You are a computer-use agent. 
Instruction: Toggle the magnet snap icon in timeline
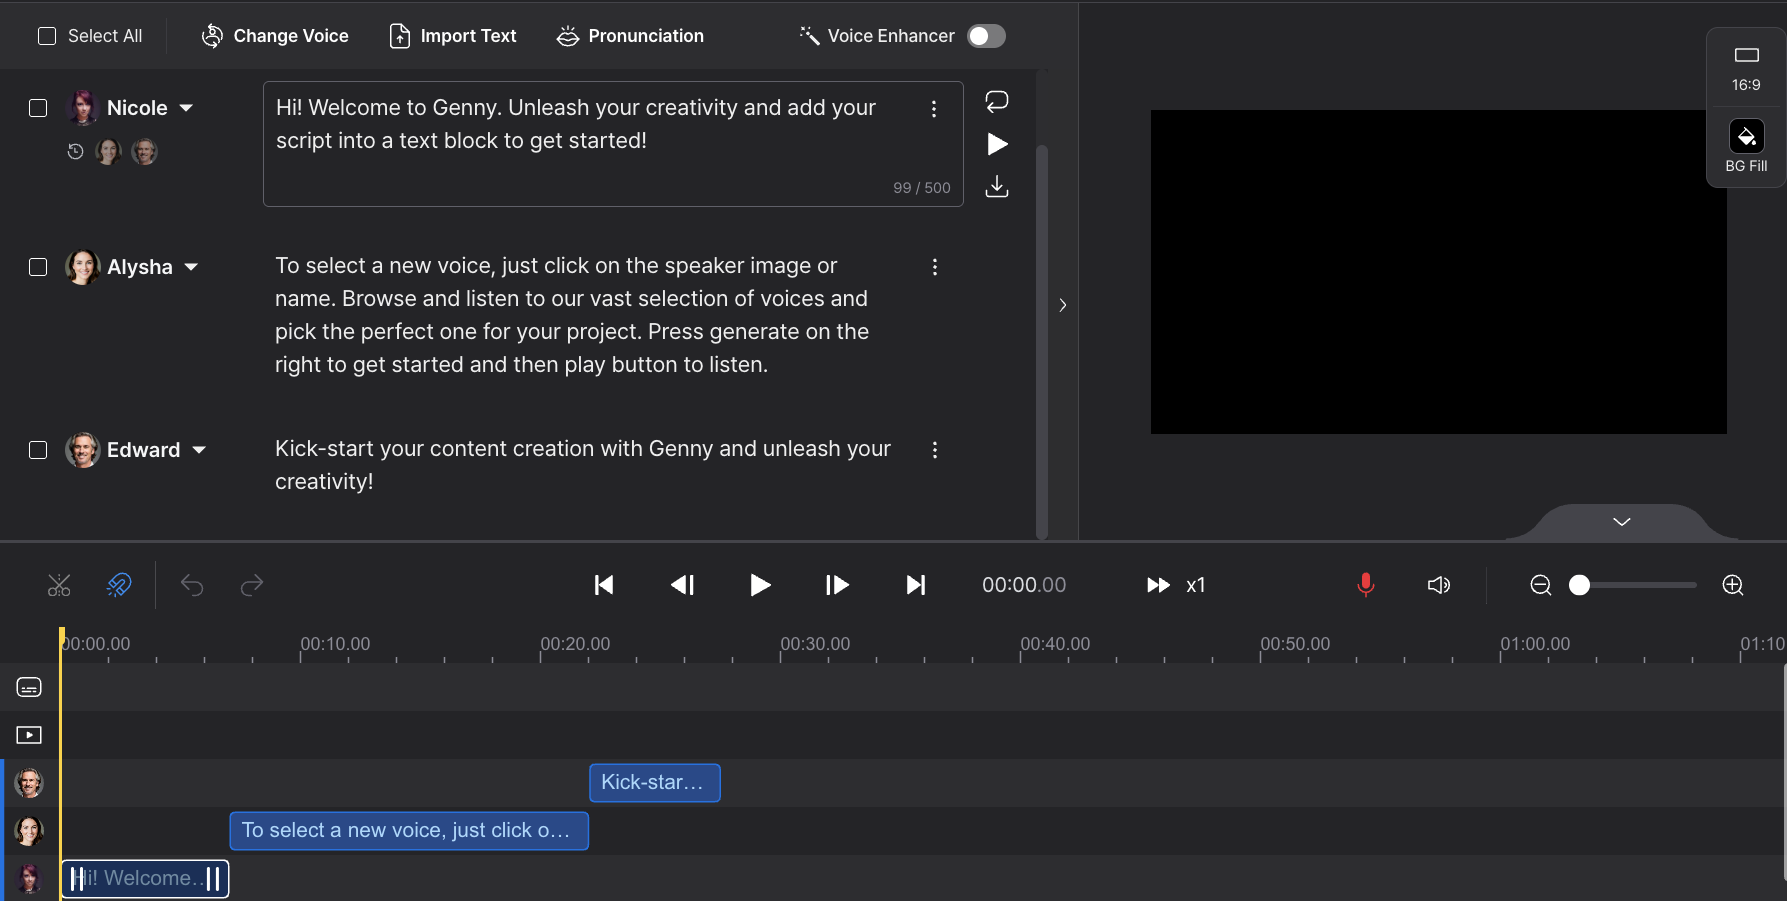click(x=119, y=585)
